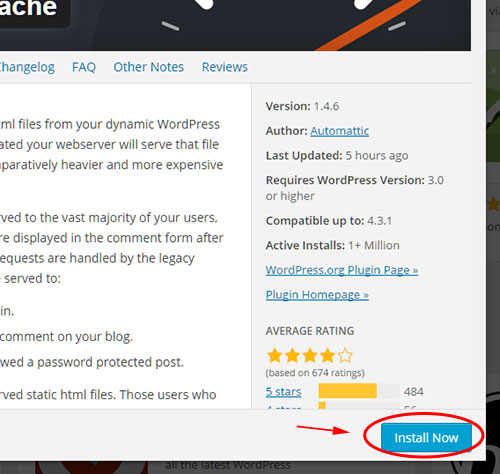Click the fourth filled rating star

[x=328, y=355]
